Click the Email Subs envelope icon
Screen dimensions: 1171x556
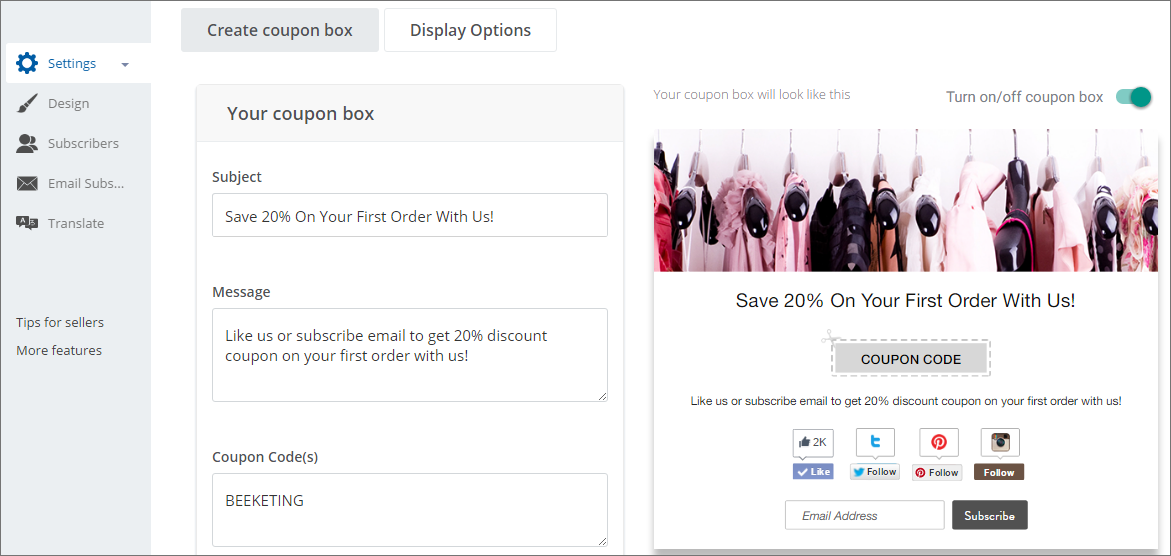[27, 183]
